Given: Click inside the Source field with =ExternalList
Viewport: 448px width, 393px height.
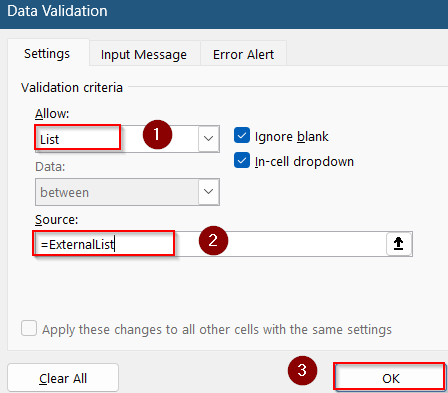Looking at the screenshot, I should click(211, 244).
